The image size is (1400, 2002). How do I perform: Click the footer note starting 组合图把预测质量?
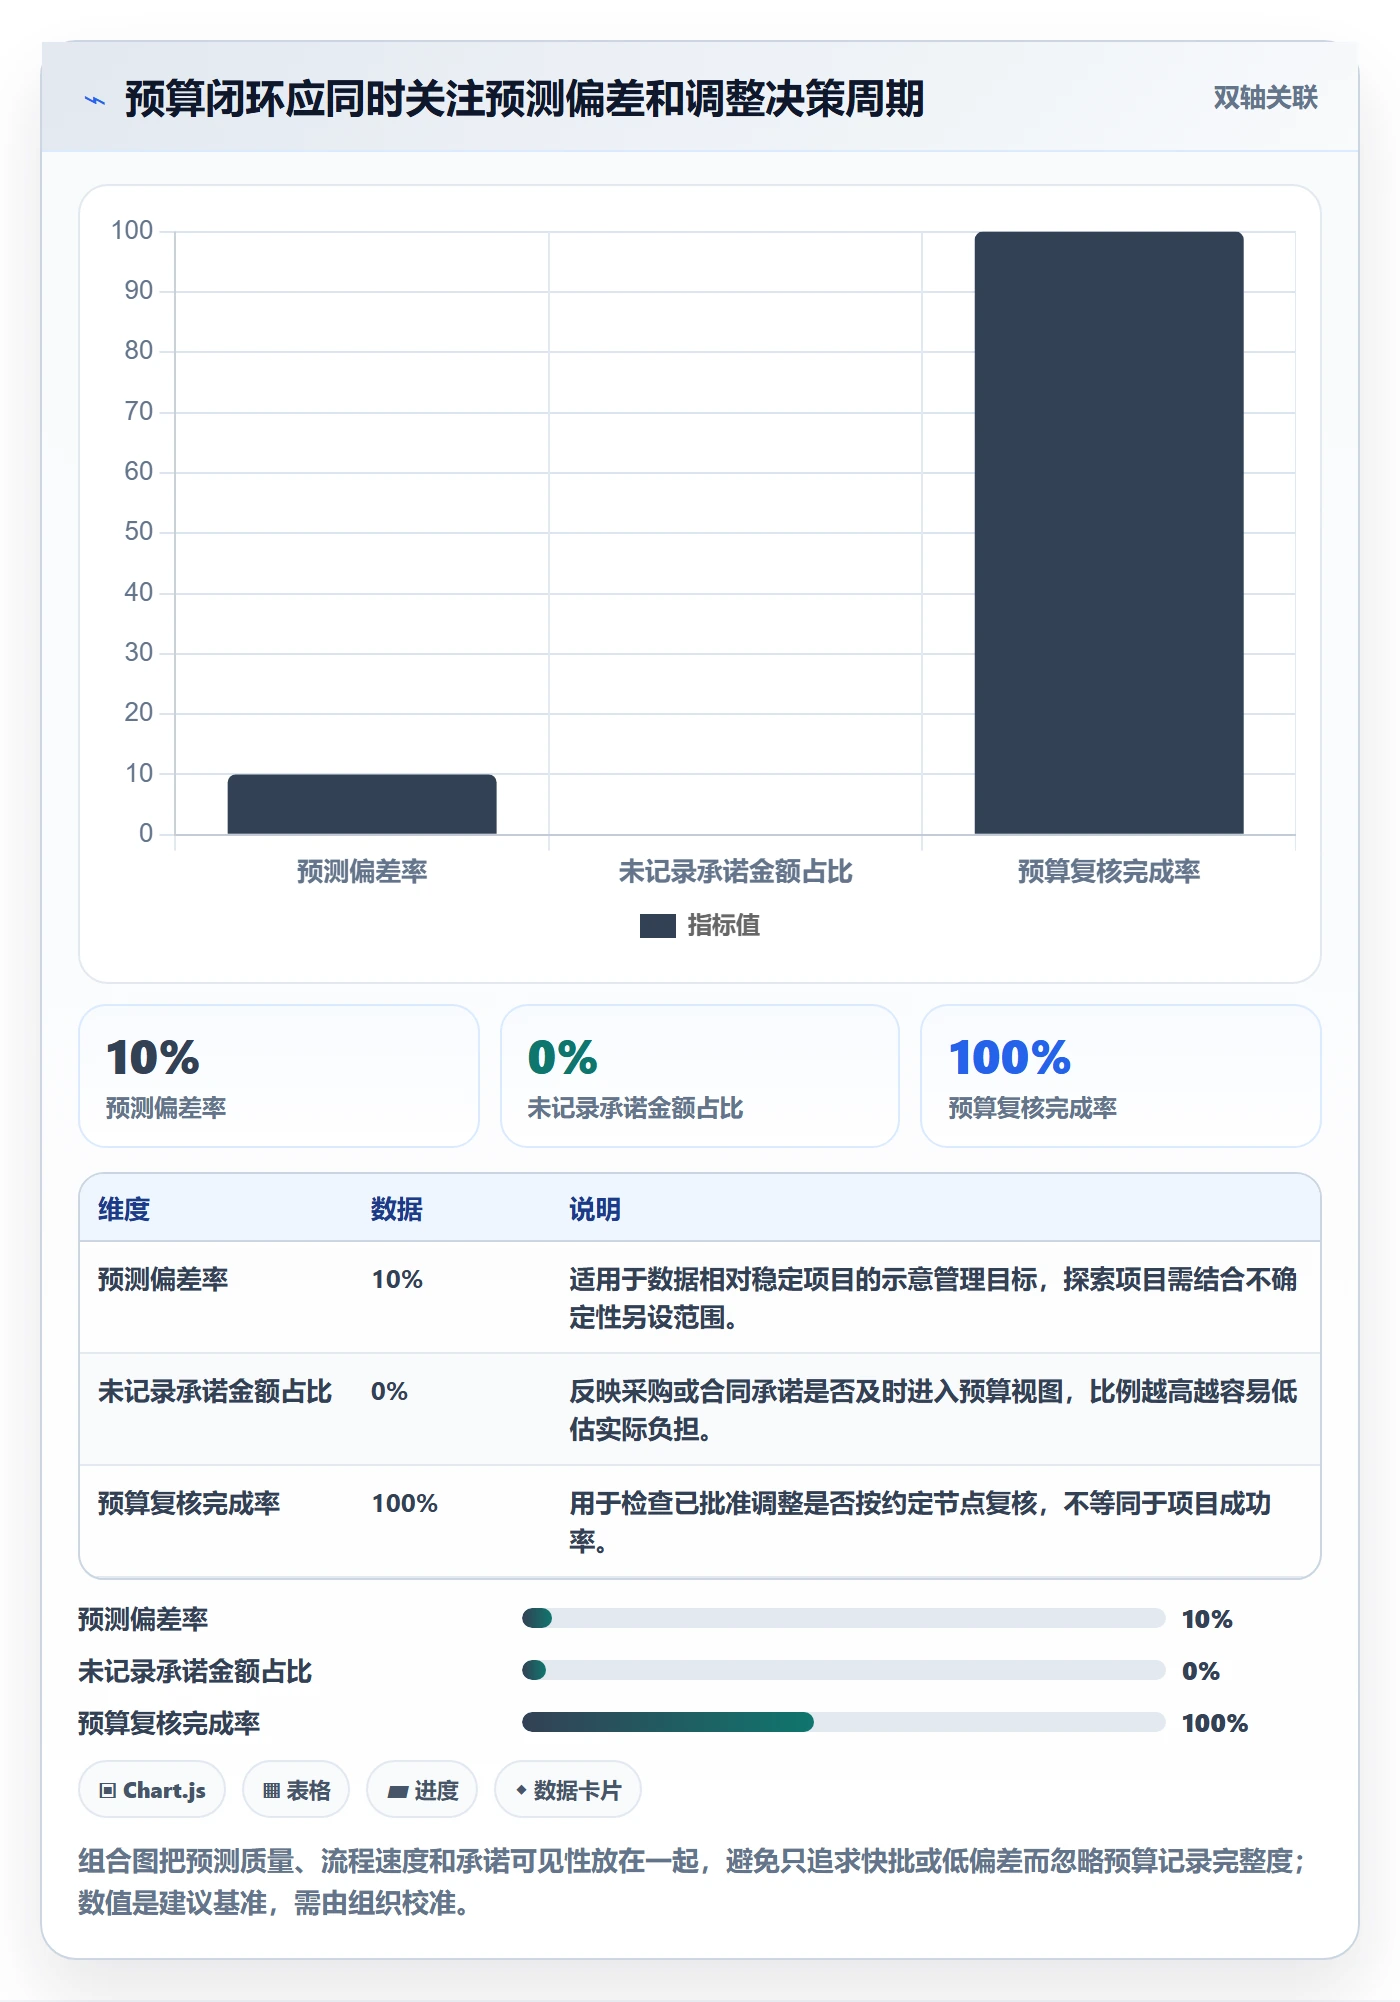point(692,1881)
